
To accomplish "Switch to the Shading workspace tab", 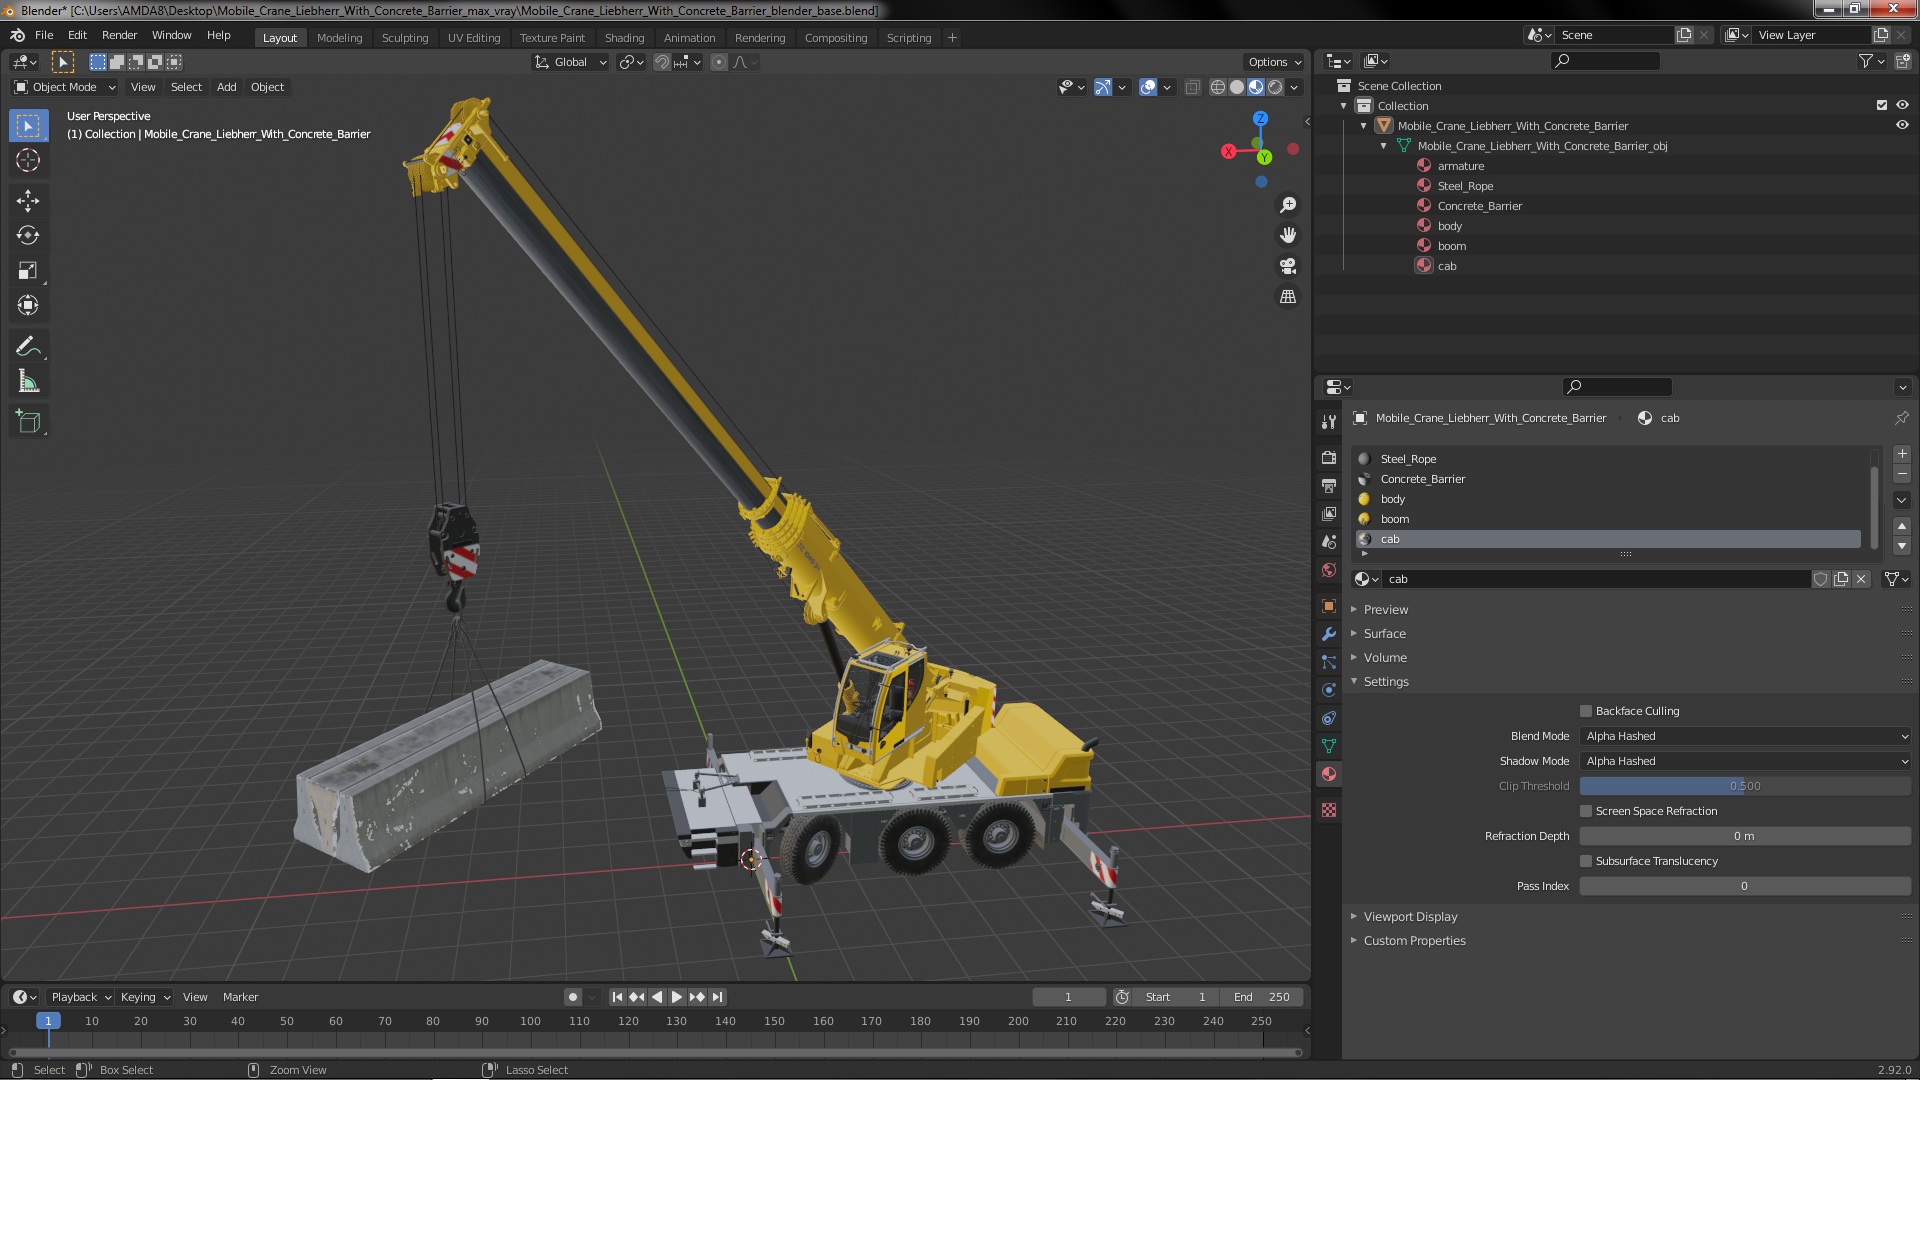I will pyautogui.click(x=624, y=38).
